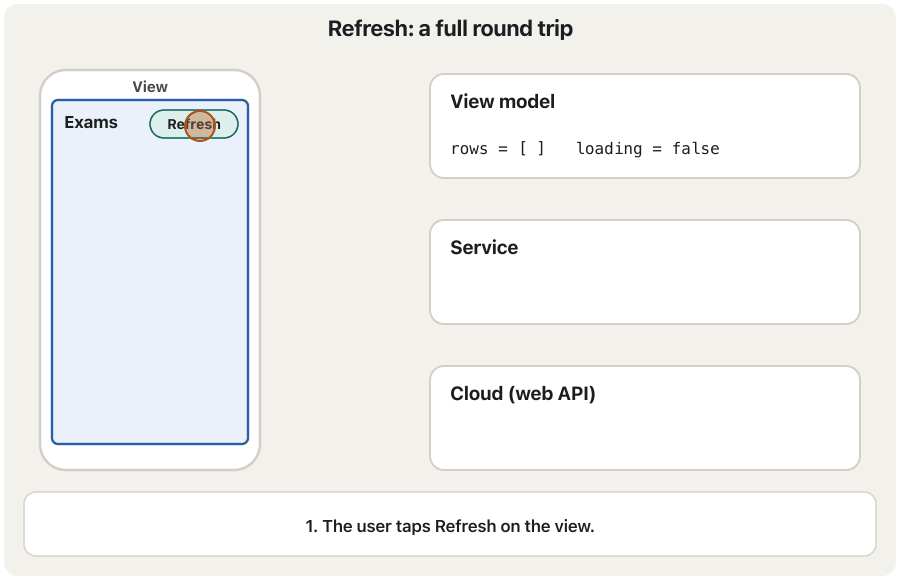The height and width of the screenshot is (580, 900).
Task: Select the "Exams" heading in the phone view
Action: tap(91, 122)
